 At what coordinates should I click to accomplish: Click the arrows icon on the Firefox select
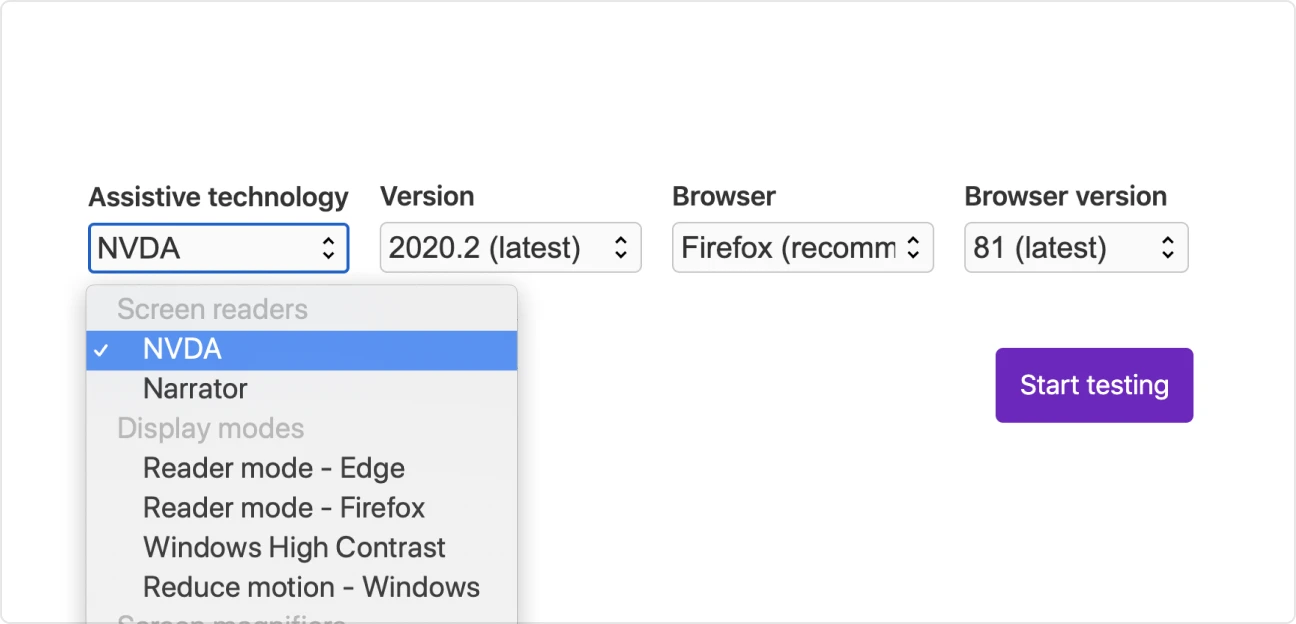pos(912,248)
